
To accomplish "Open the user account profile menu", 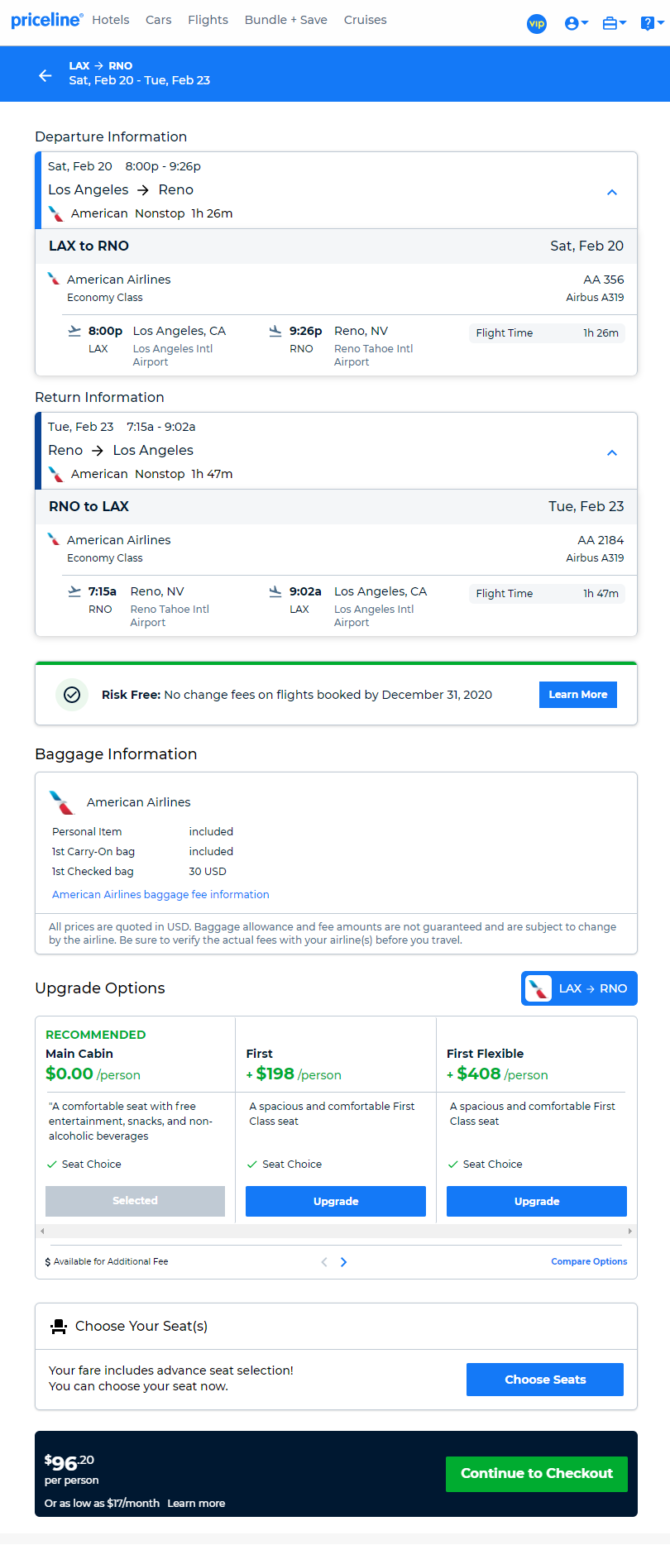I will (x=576, y=23).
